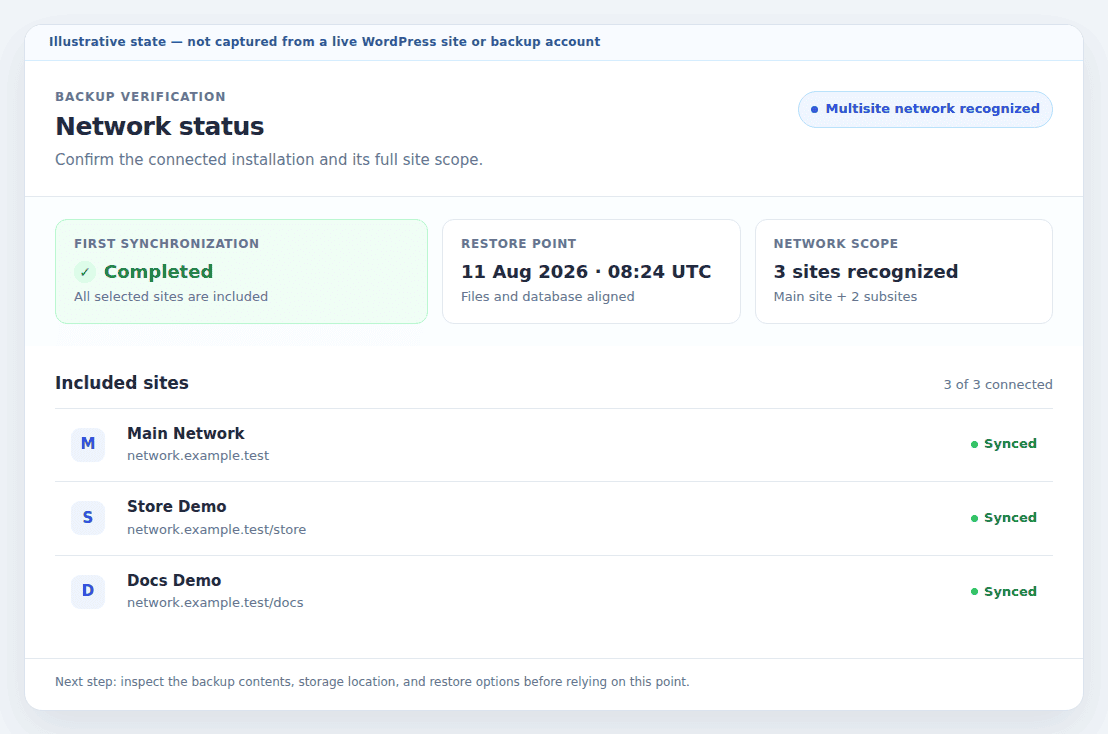Image resolution: width=1108 pixels, height=734 pixels.
Task: Click the network.example.test URL under Main Network
Action: click(198, 456)
